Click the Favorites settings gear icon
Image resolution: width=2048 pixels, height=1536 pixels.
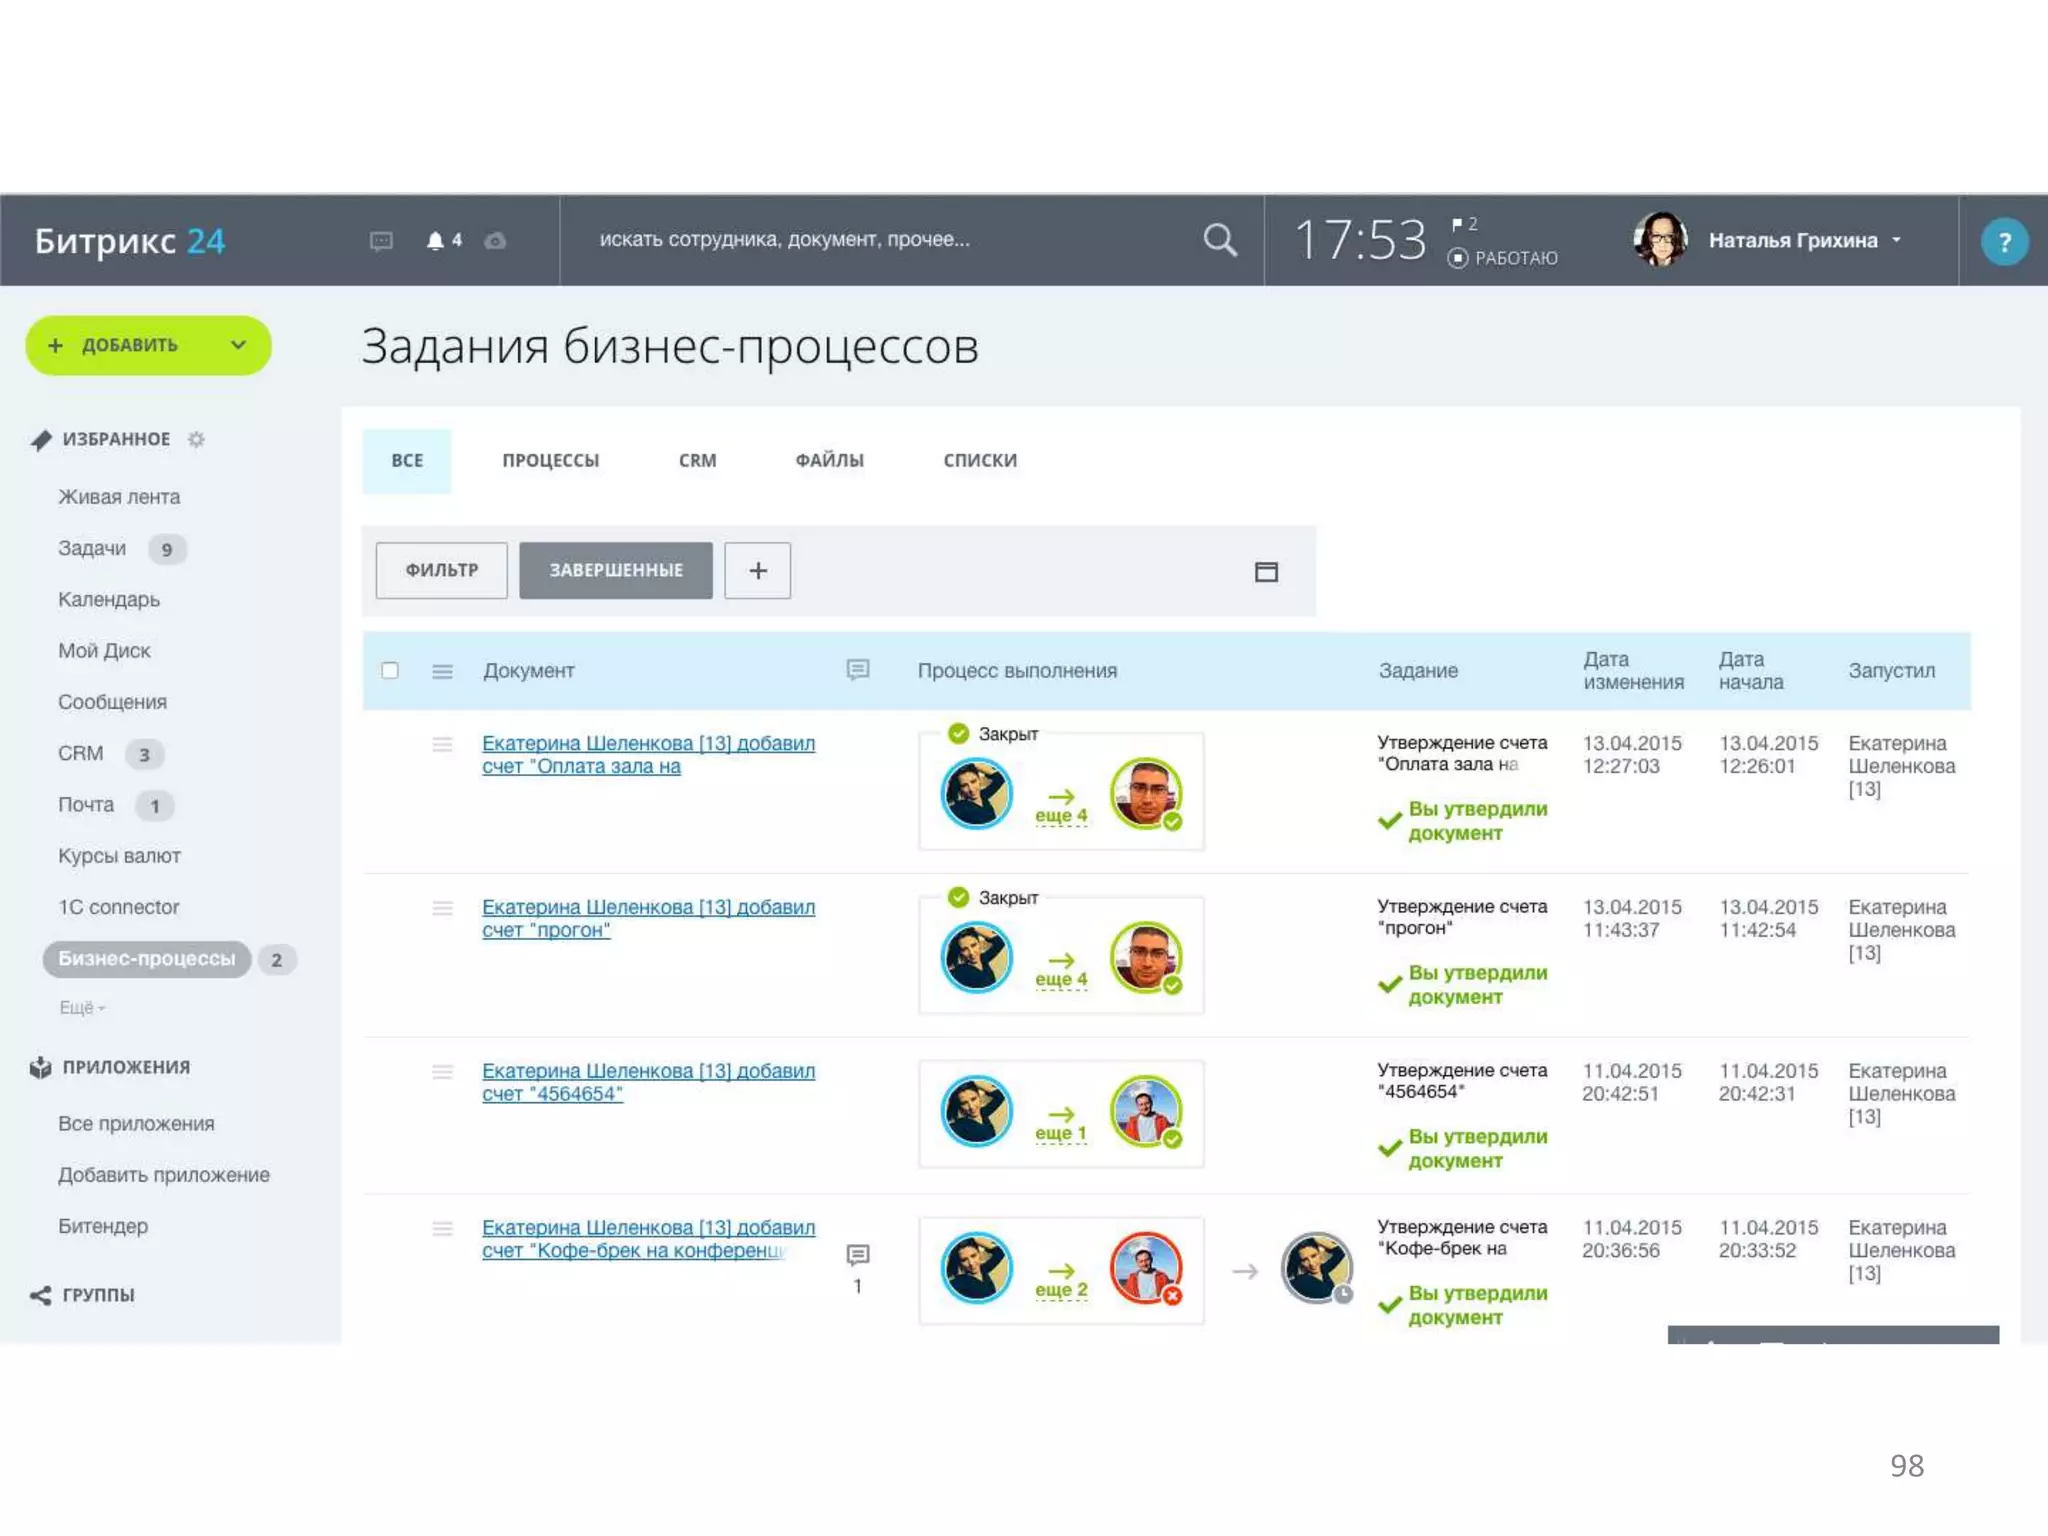196,439
